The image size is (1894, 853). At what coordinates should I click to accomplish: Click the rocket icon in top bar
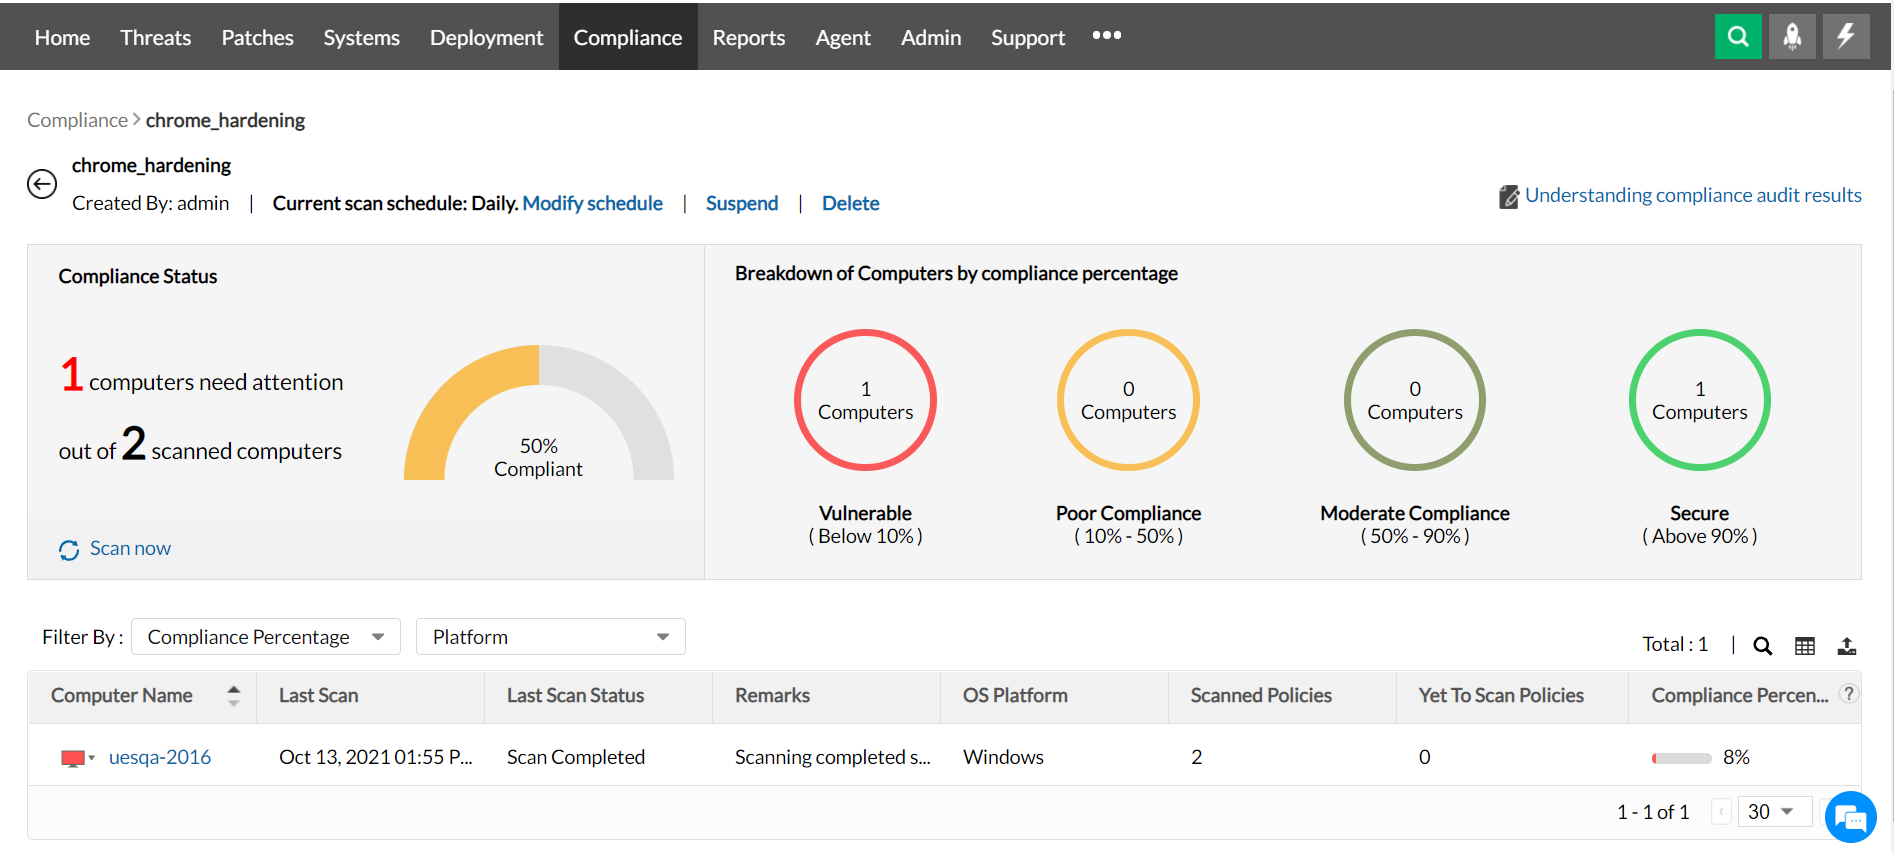pyautogui.click(x=1792, y=37)
